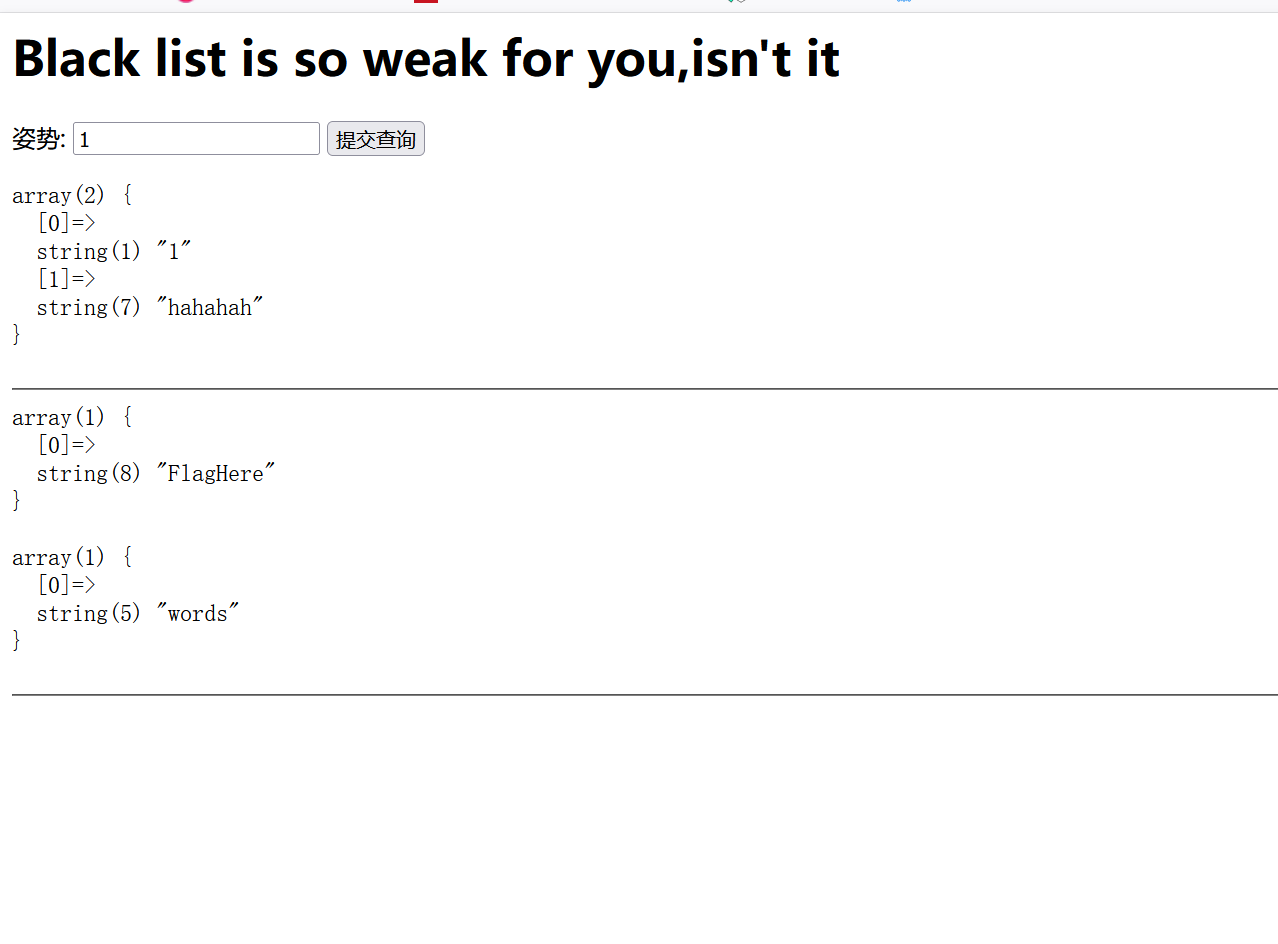This screenshot has height=944, width=1278.
Task: Focus the 姿势 text input field
Action: coord(196,139)
